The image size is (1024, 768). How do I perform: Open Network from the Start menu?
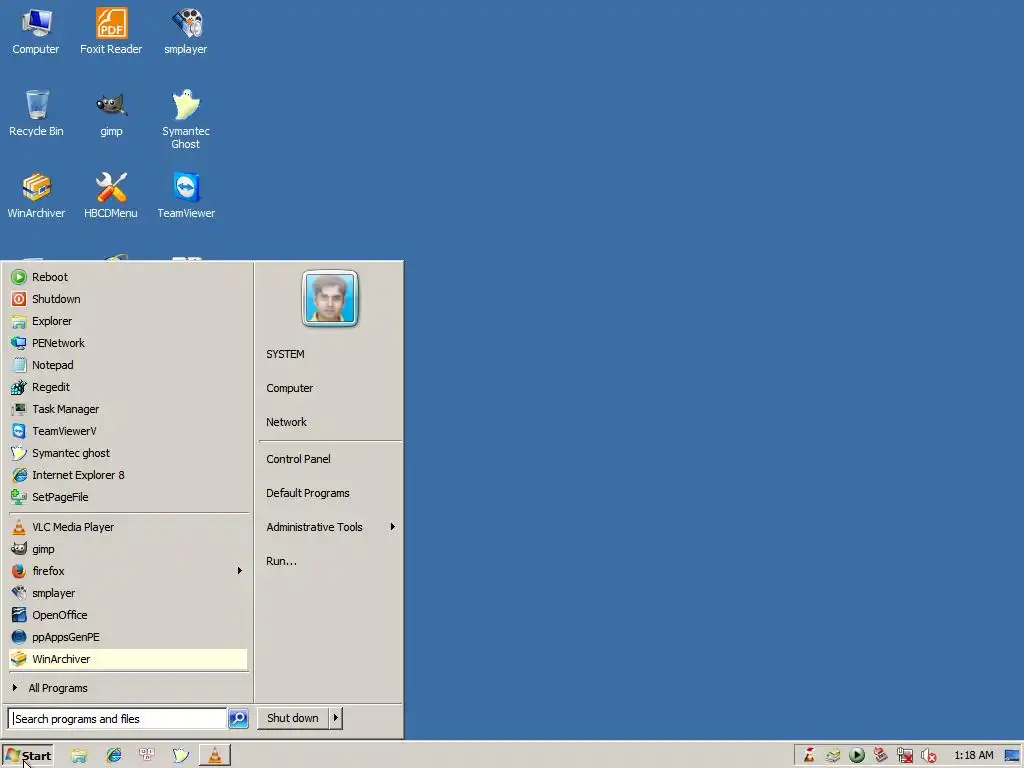(x=286, y=422)
